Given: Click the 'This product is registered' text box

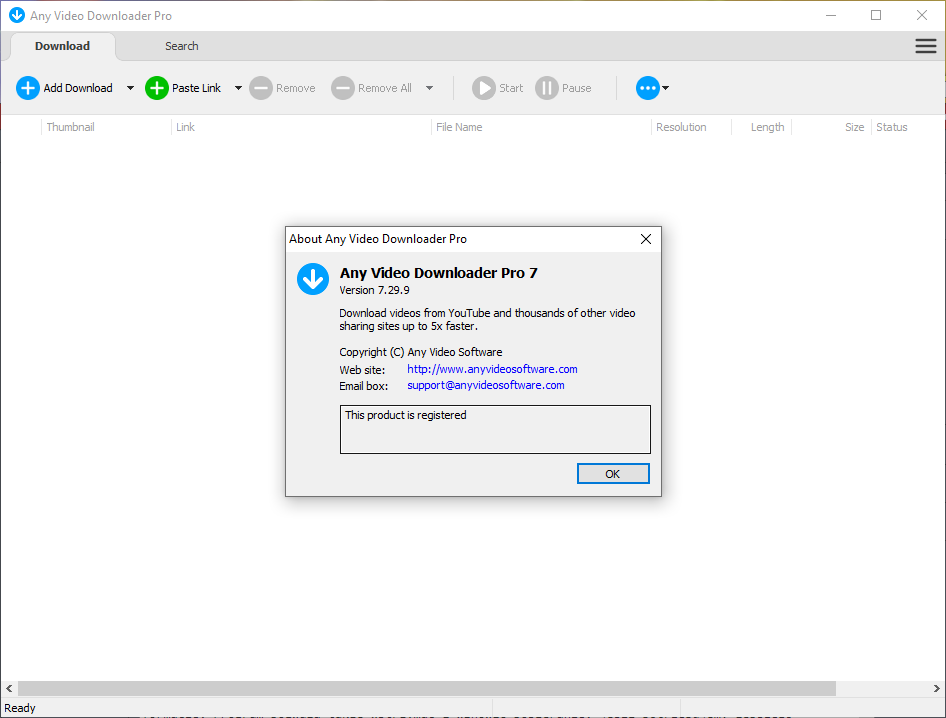Looking at the screenshot, I should click(495, 430).
